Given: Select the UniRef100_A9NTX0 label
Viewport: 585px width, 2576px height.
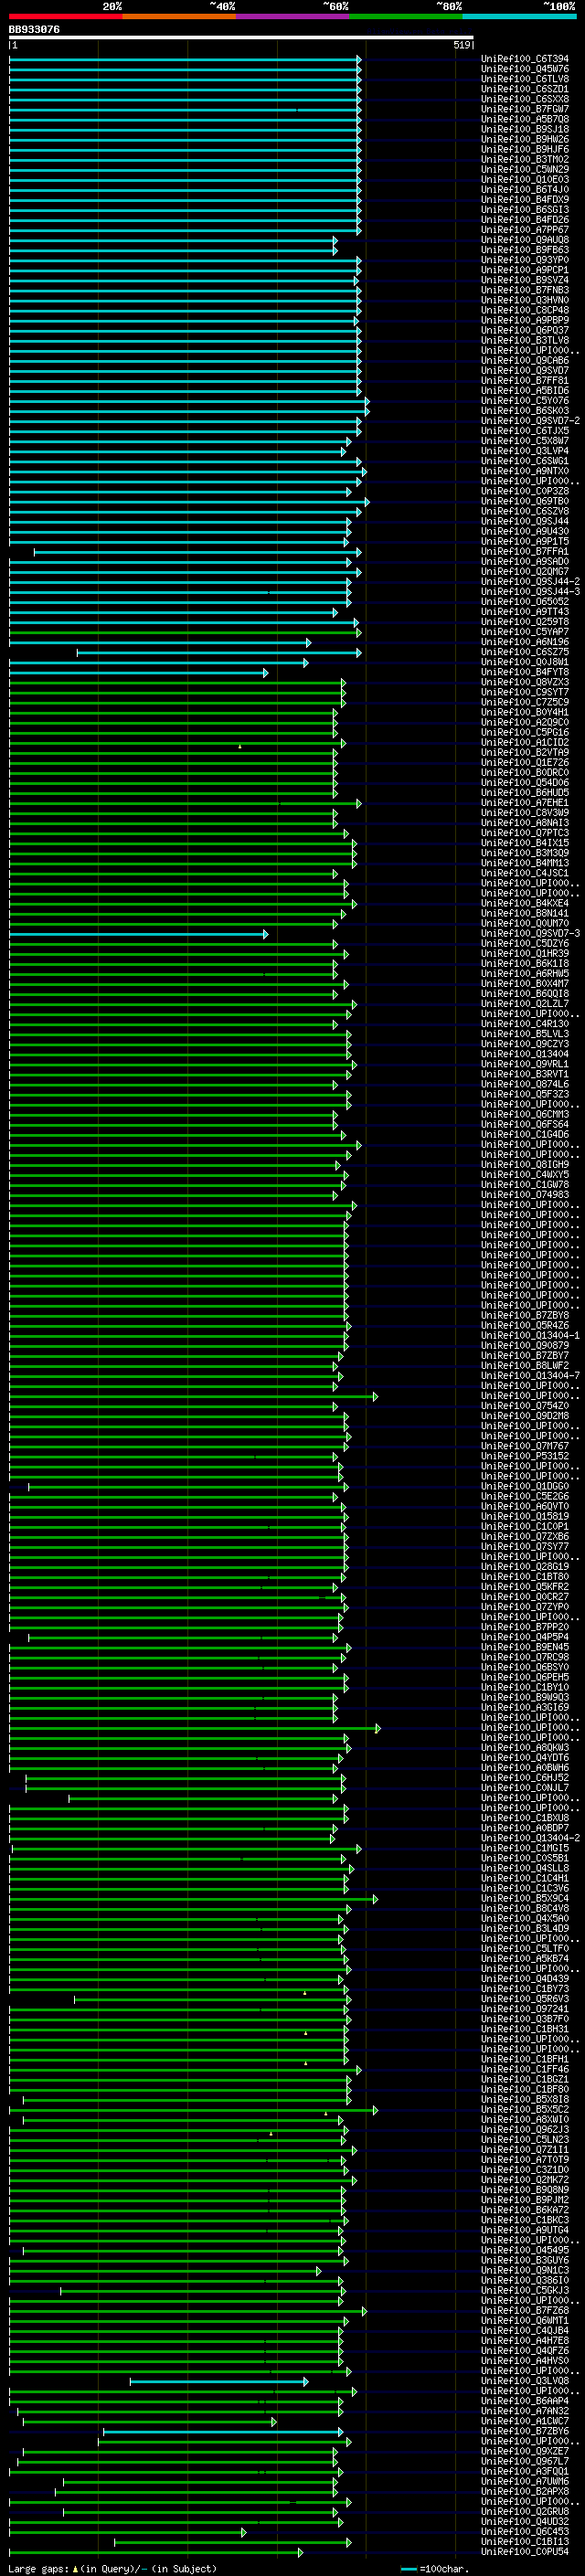Looking at the screenshot, I should click(525, 471).
